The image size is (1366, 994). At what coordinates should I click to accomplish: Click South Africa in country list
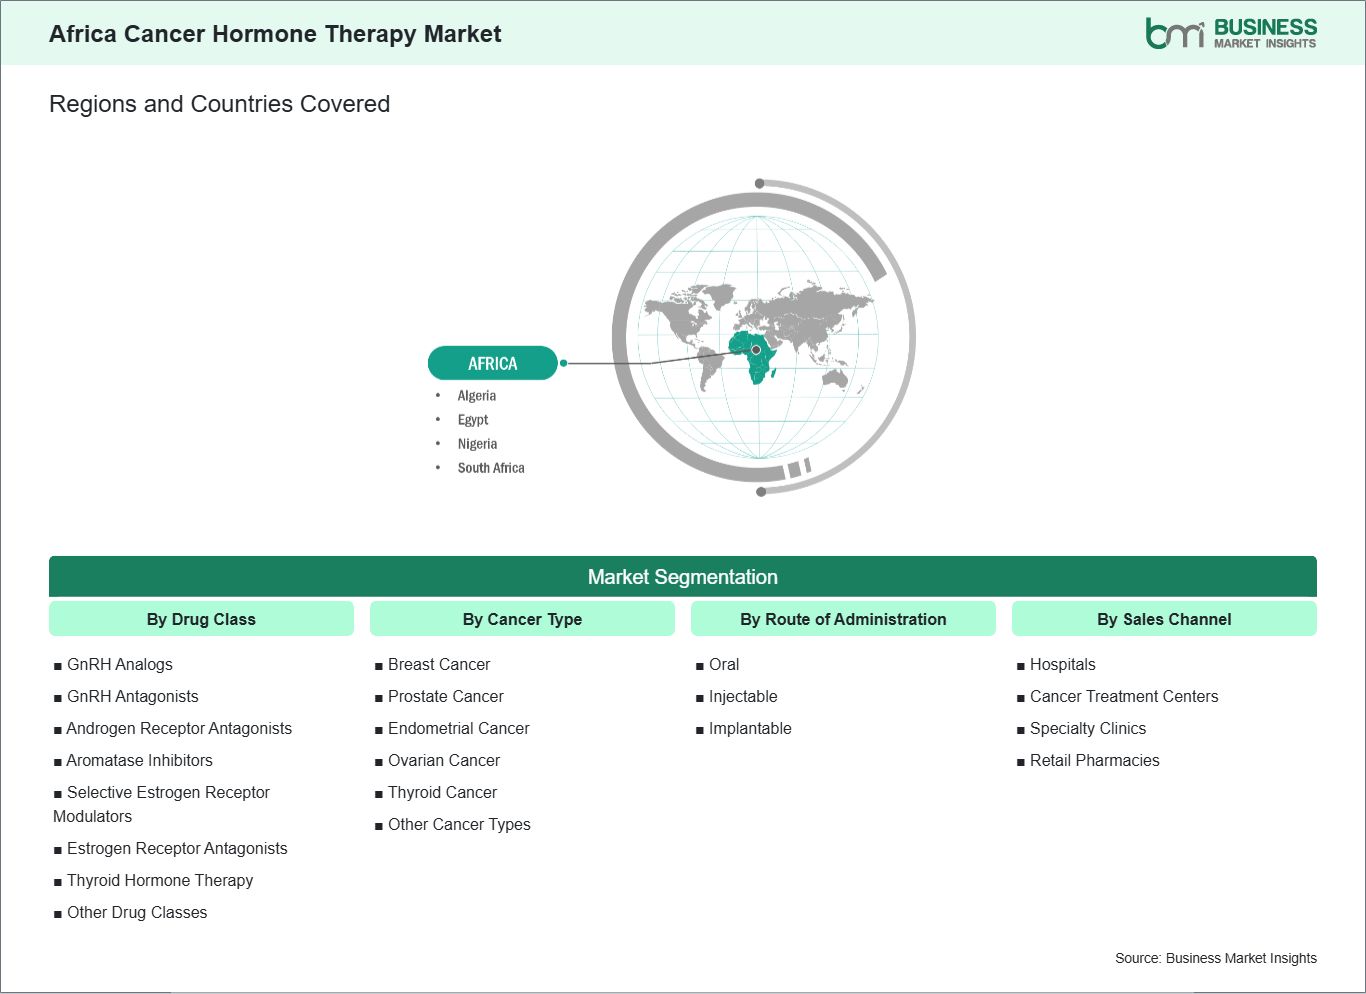coord(490,468)
